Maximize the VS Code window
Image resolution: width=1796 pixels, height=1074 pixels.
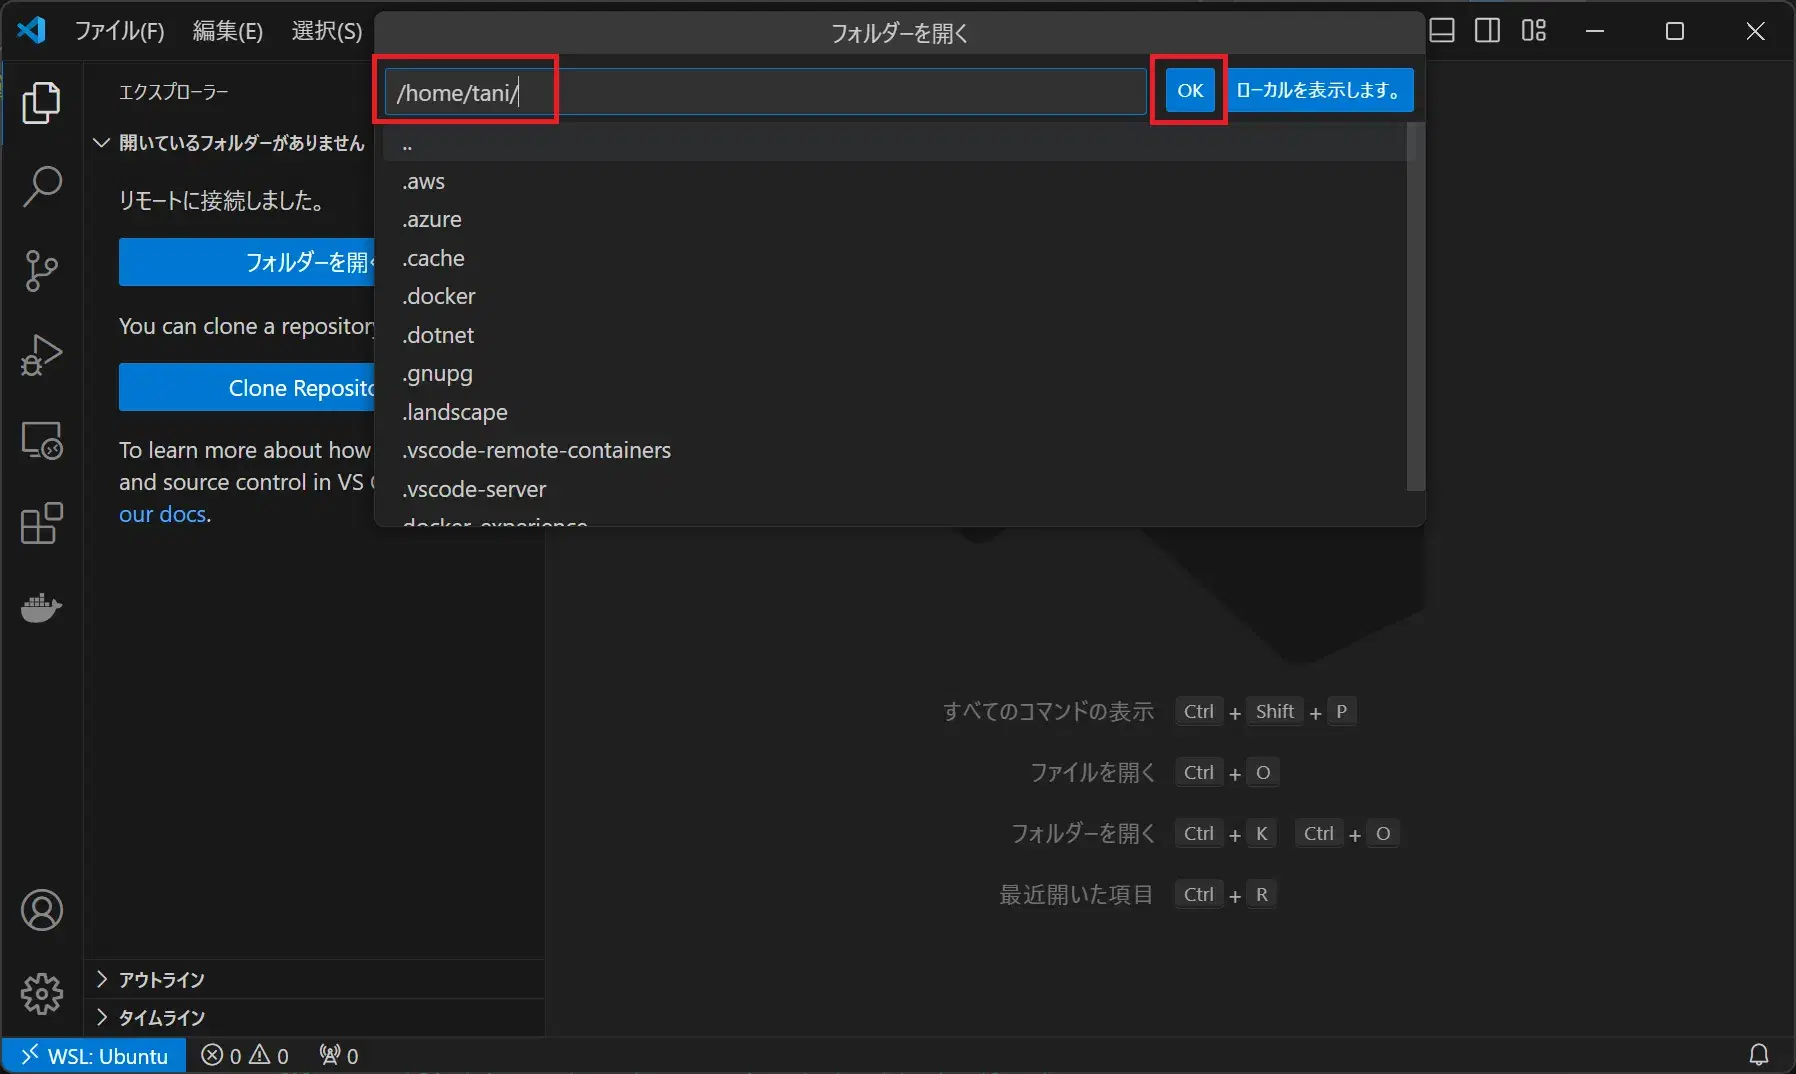point(1675,31)
